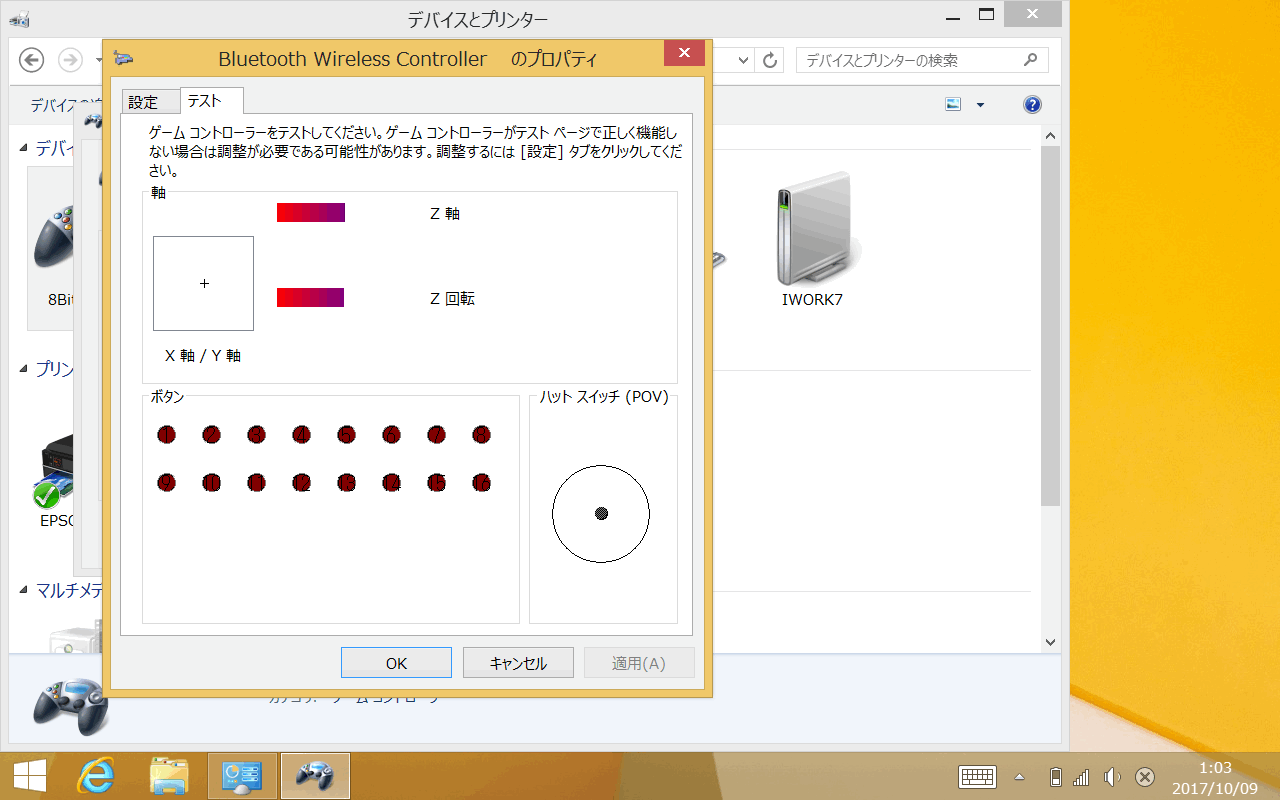Select the テスト tab
Image resolution: width=1280 pixels, height=800 pixels.
pyautogui.click(x=205, y=101)
